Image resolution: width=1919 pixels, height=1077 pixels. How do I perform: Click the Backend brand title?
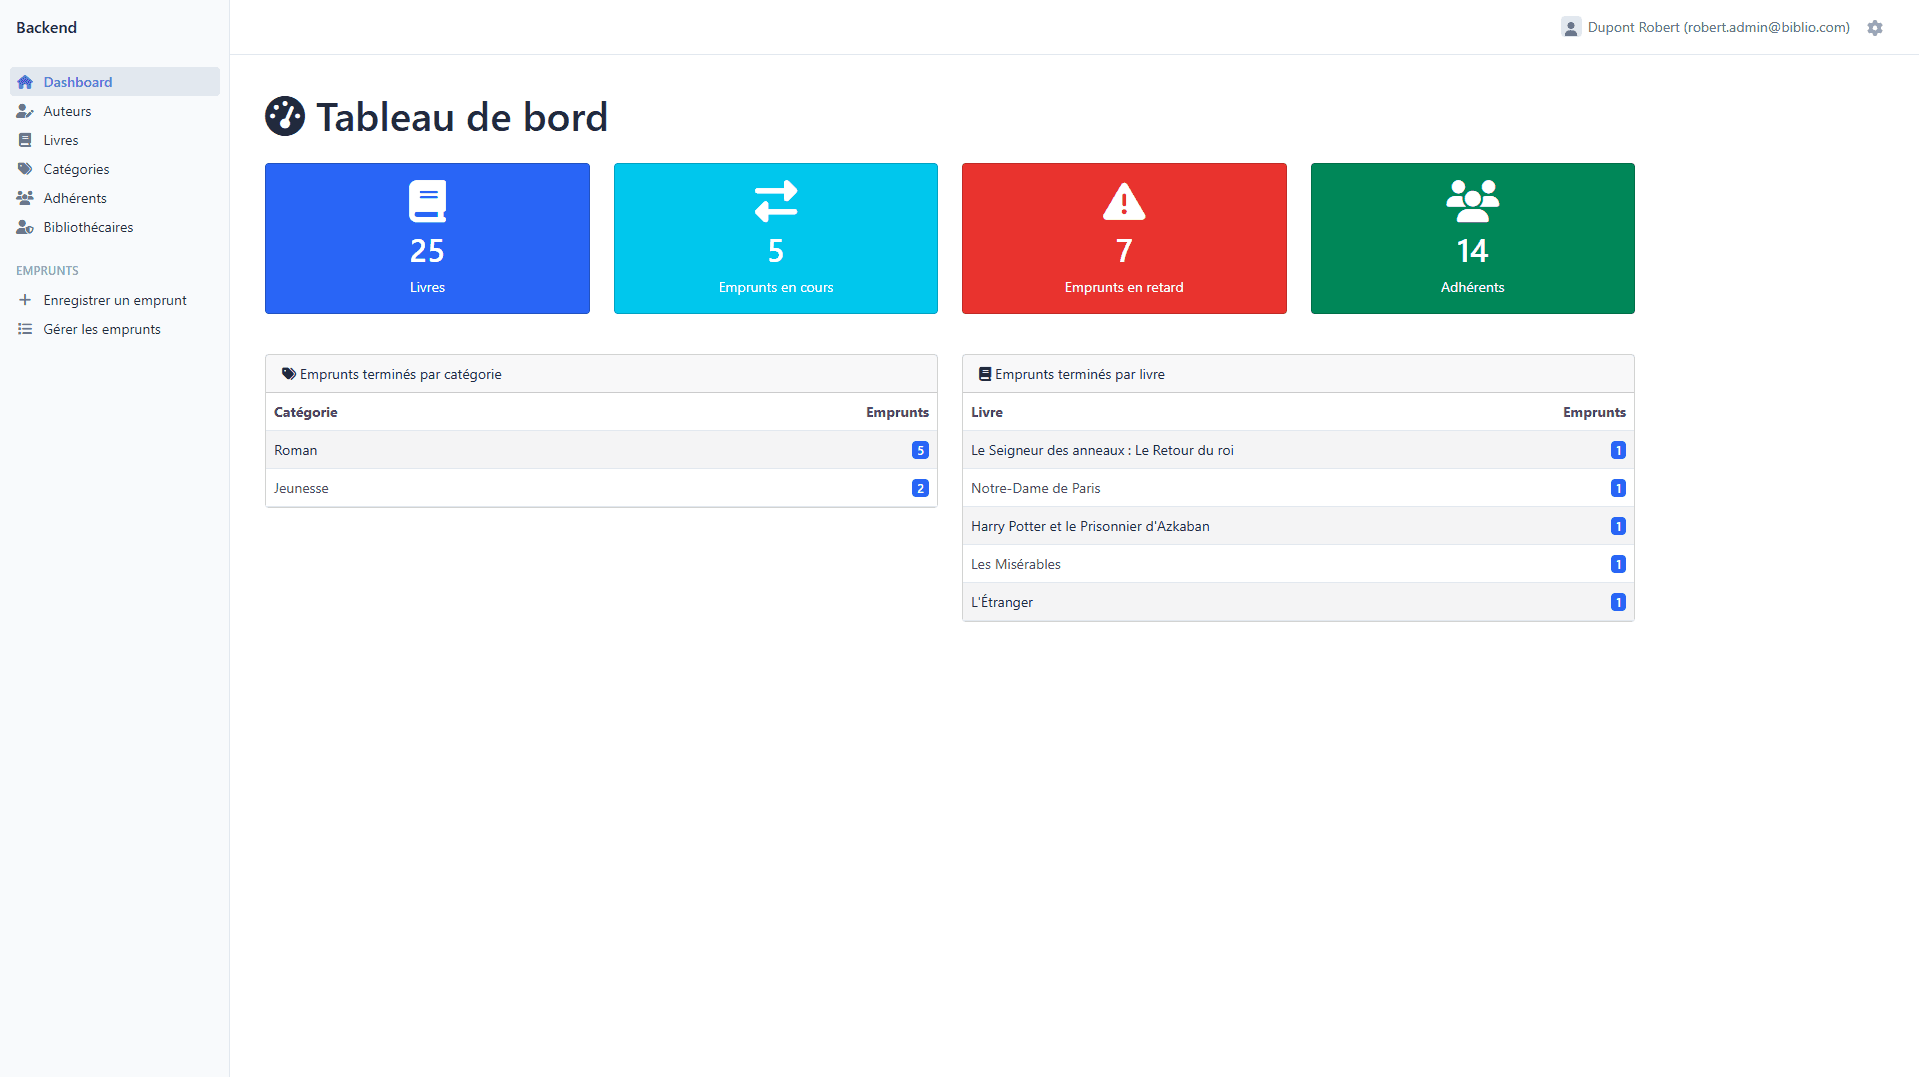(46, 27)
